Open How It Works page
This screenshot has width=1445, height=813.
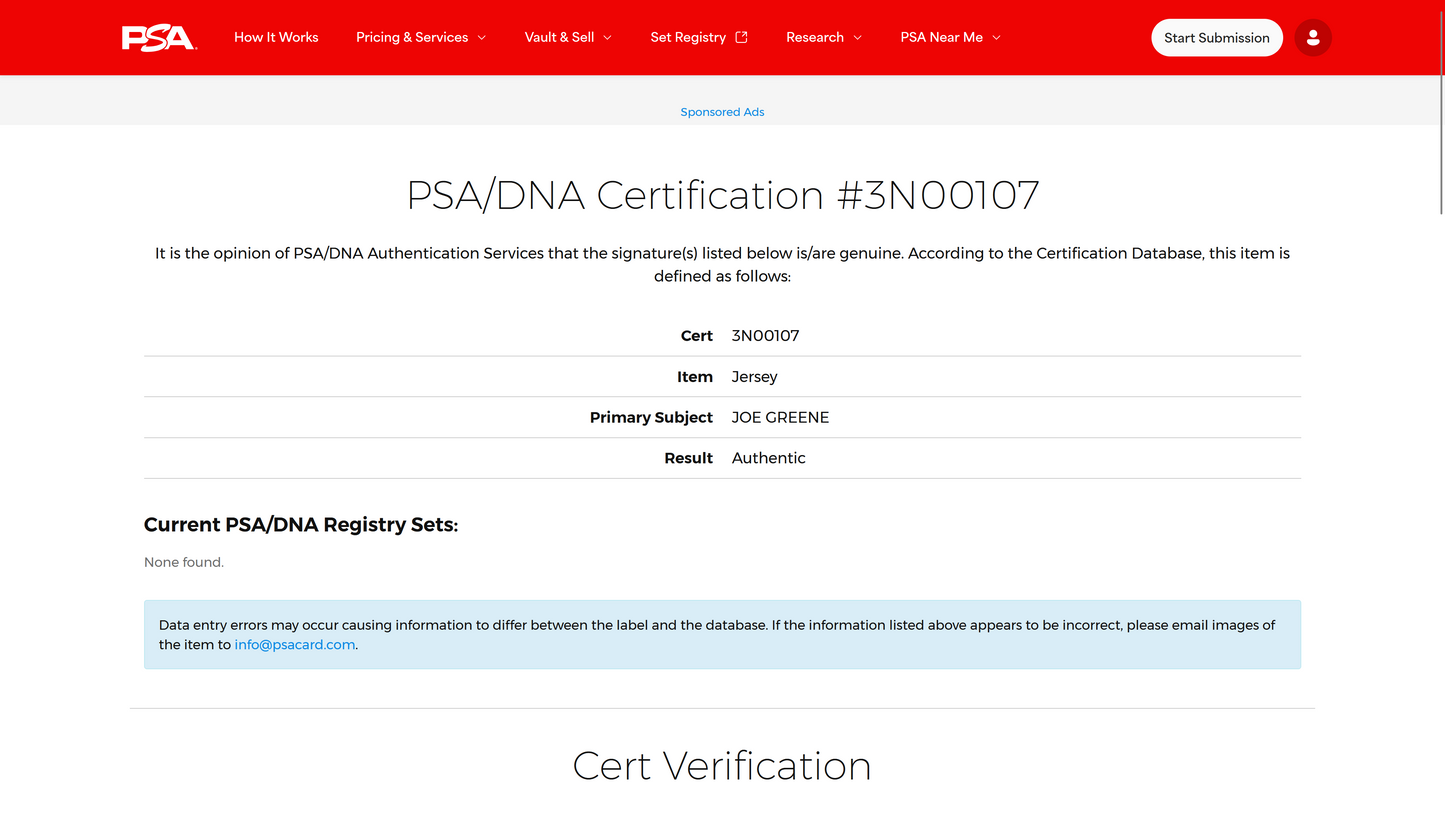tap(276, 37)
